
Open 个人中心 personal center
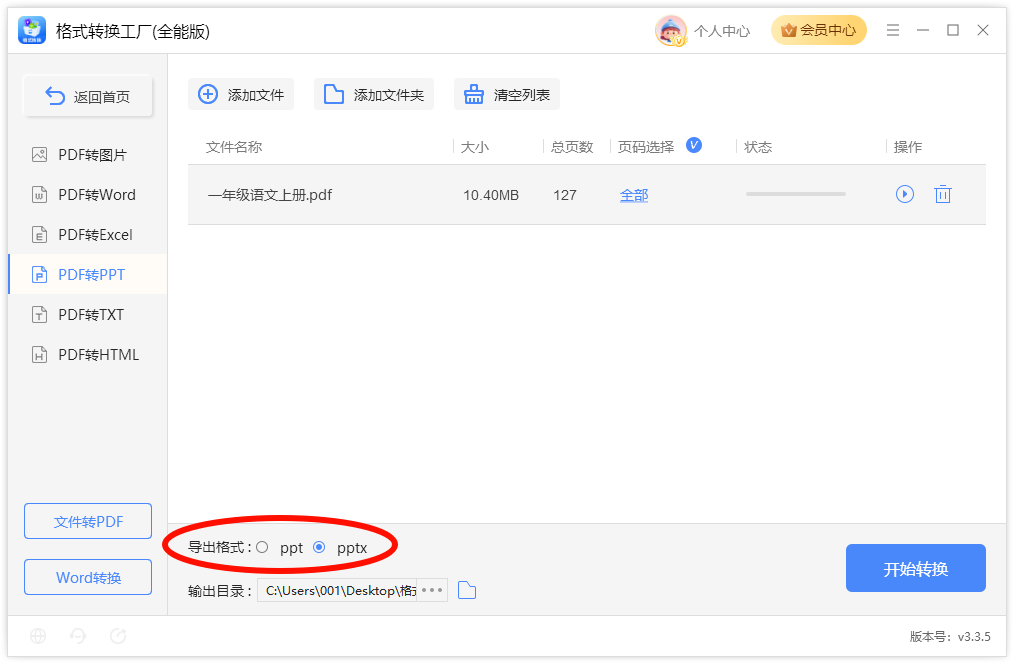[x=722, y=31]
